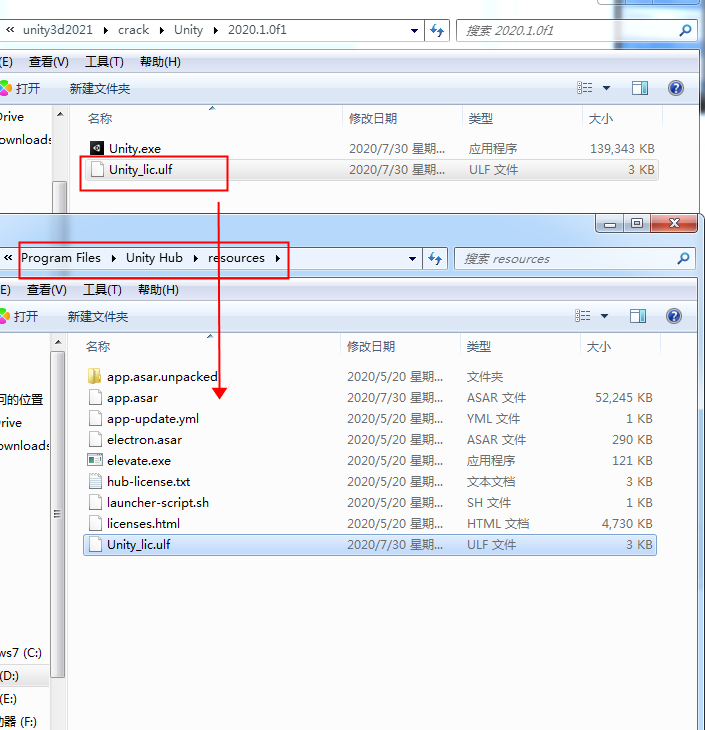Click the elevate.exe file icon
This screenshot has width=705, height=730.
click(94, 461)
